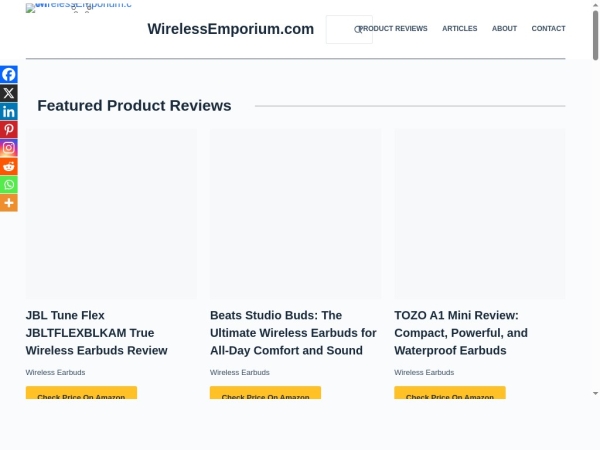
Task: Click the WirelessEmporium logo image
Action: click(x=78, y=7)
